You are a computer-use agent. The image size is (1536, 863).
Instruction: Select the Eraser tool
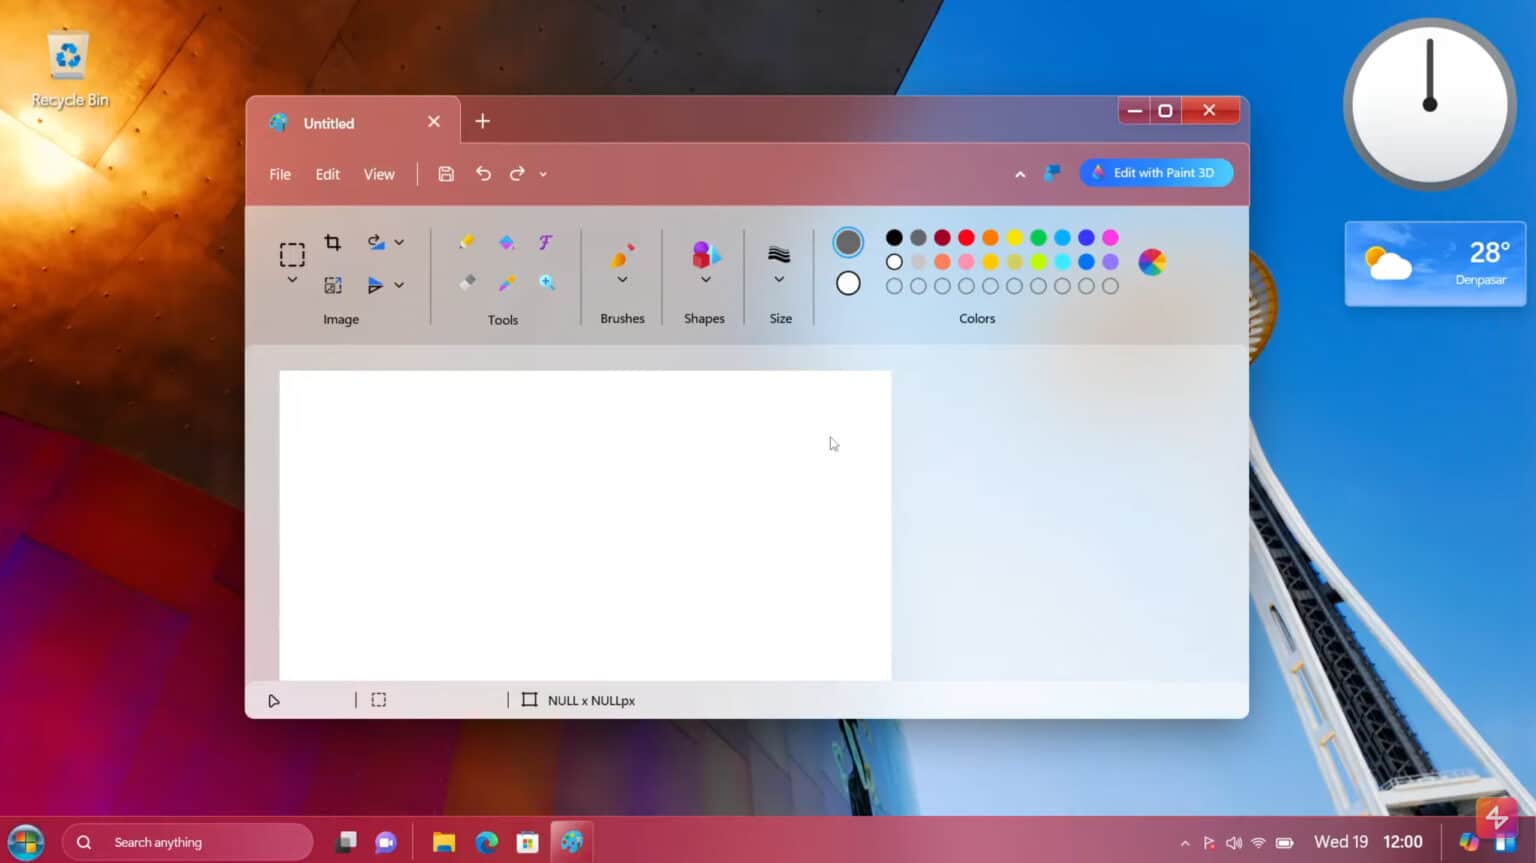coord(467,283)
